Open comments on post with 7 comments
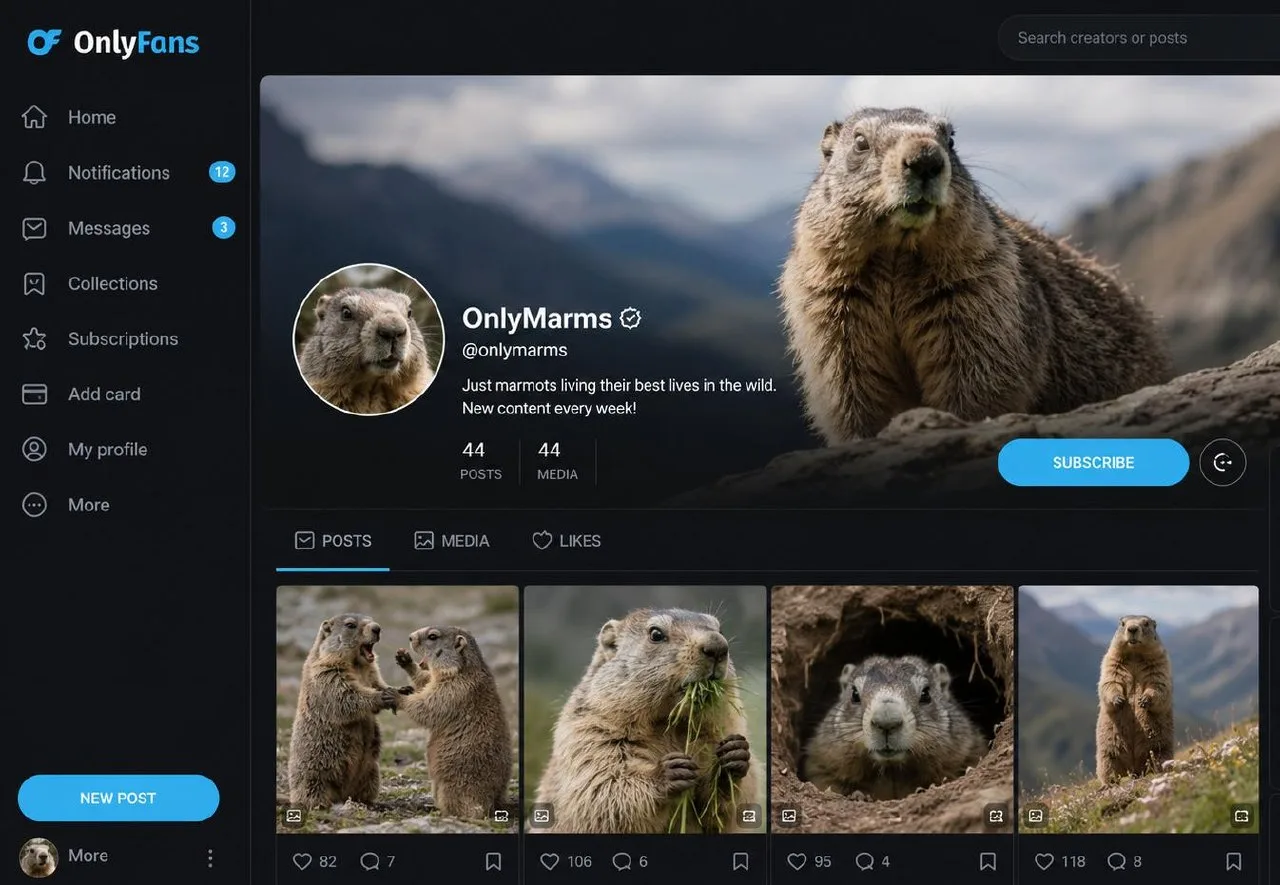 [369, 861]
